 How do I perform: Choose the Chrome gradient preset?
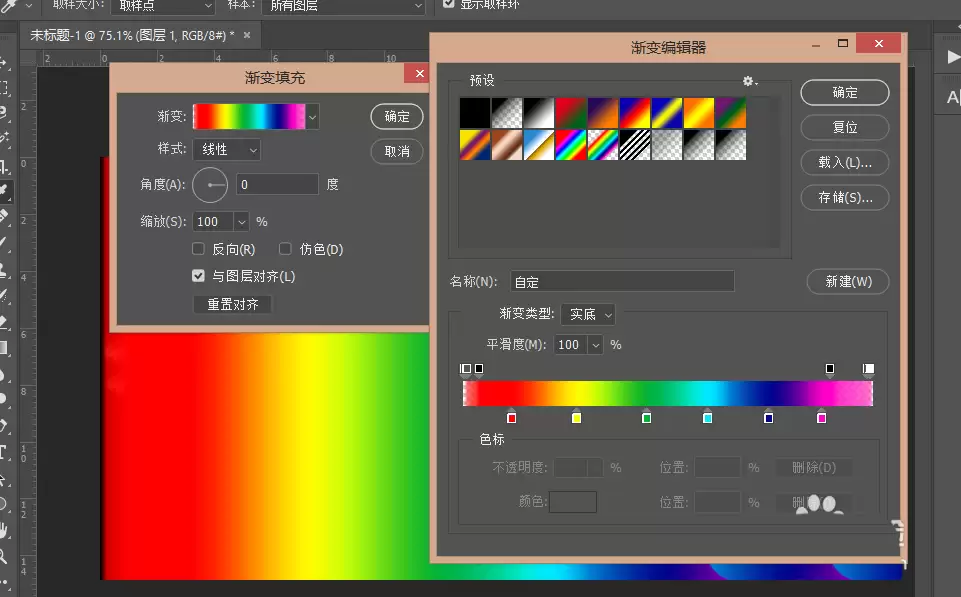pos(539,145)
